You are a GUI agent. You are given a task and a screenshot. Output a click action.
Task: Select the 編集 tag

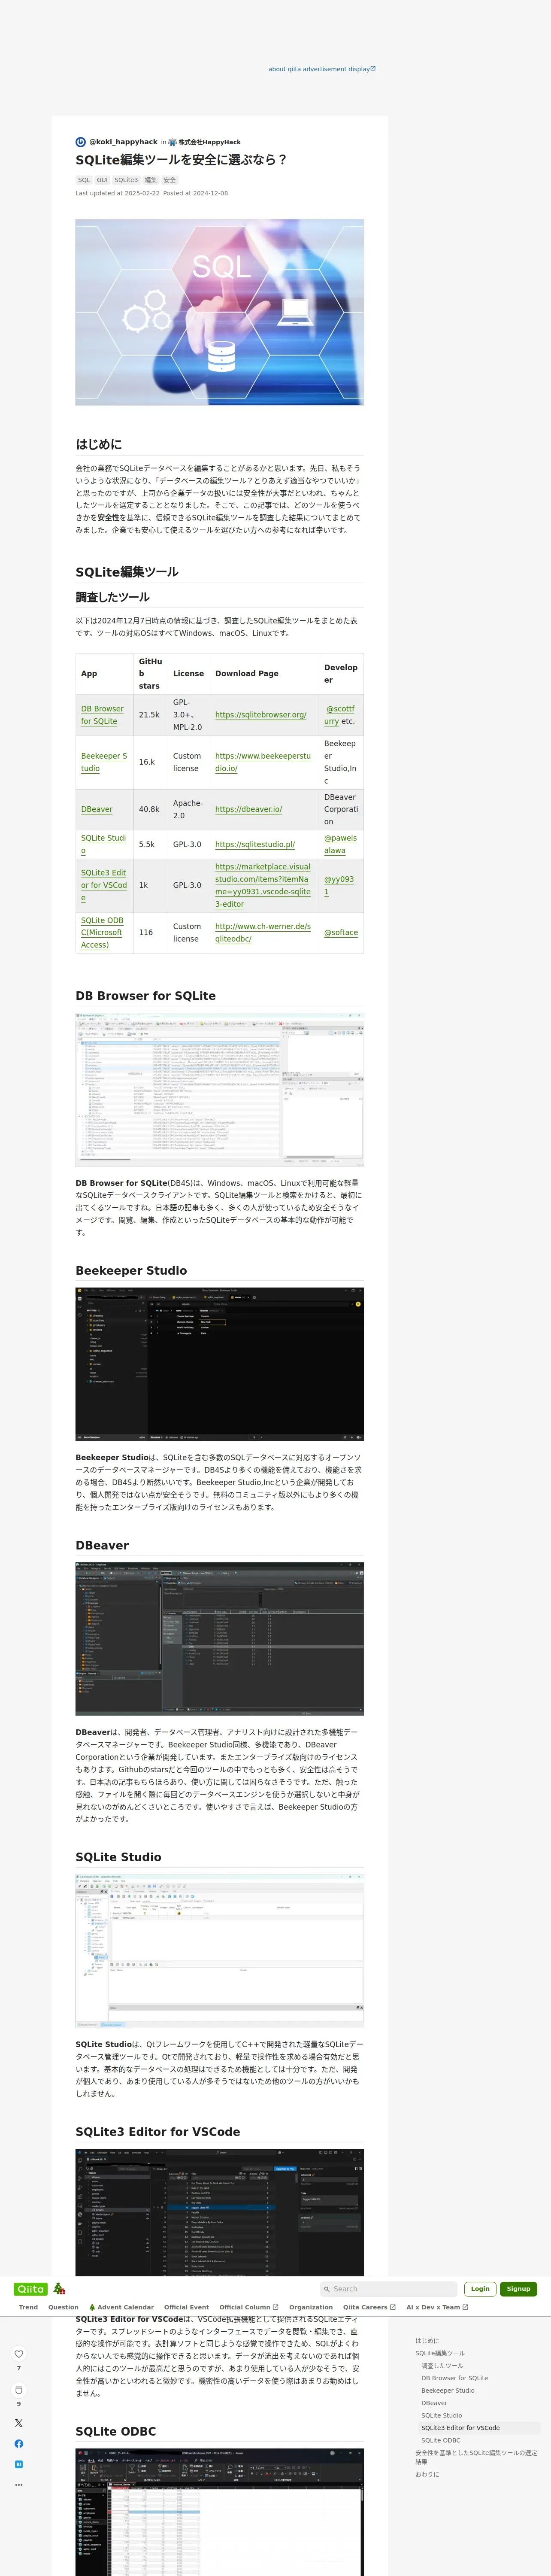pos(151,180)
